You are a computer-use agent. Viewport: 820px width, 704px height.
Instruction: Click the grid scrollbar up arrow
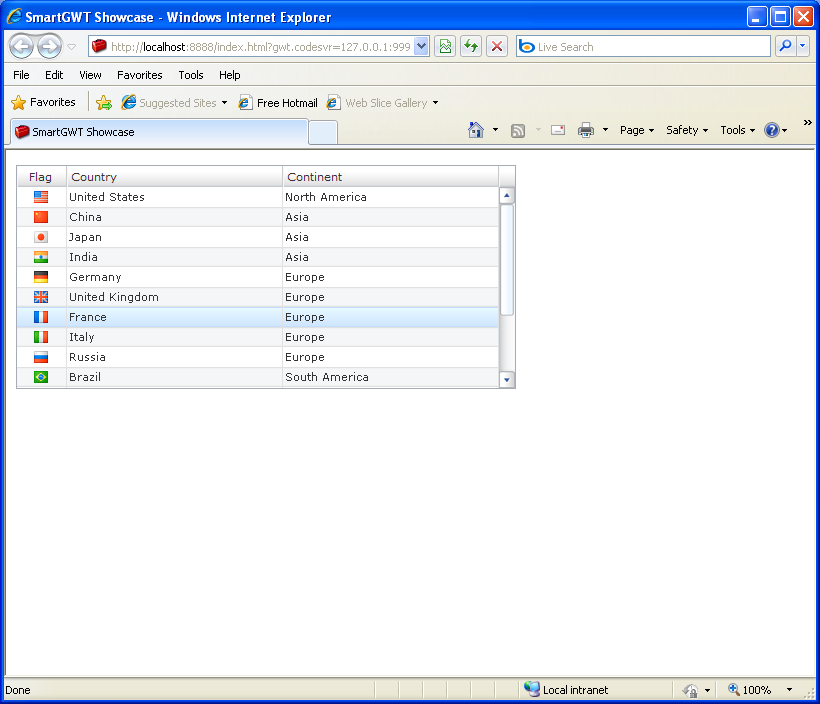point(506,196)
